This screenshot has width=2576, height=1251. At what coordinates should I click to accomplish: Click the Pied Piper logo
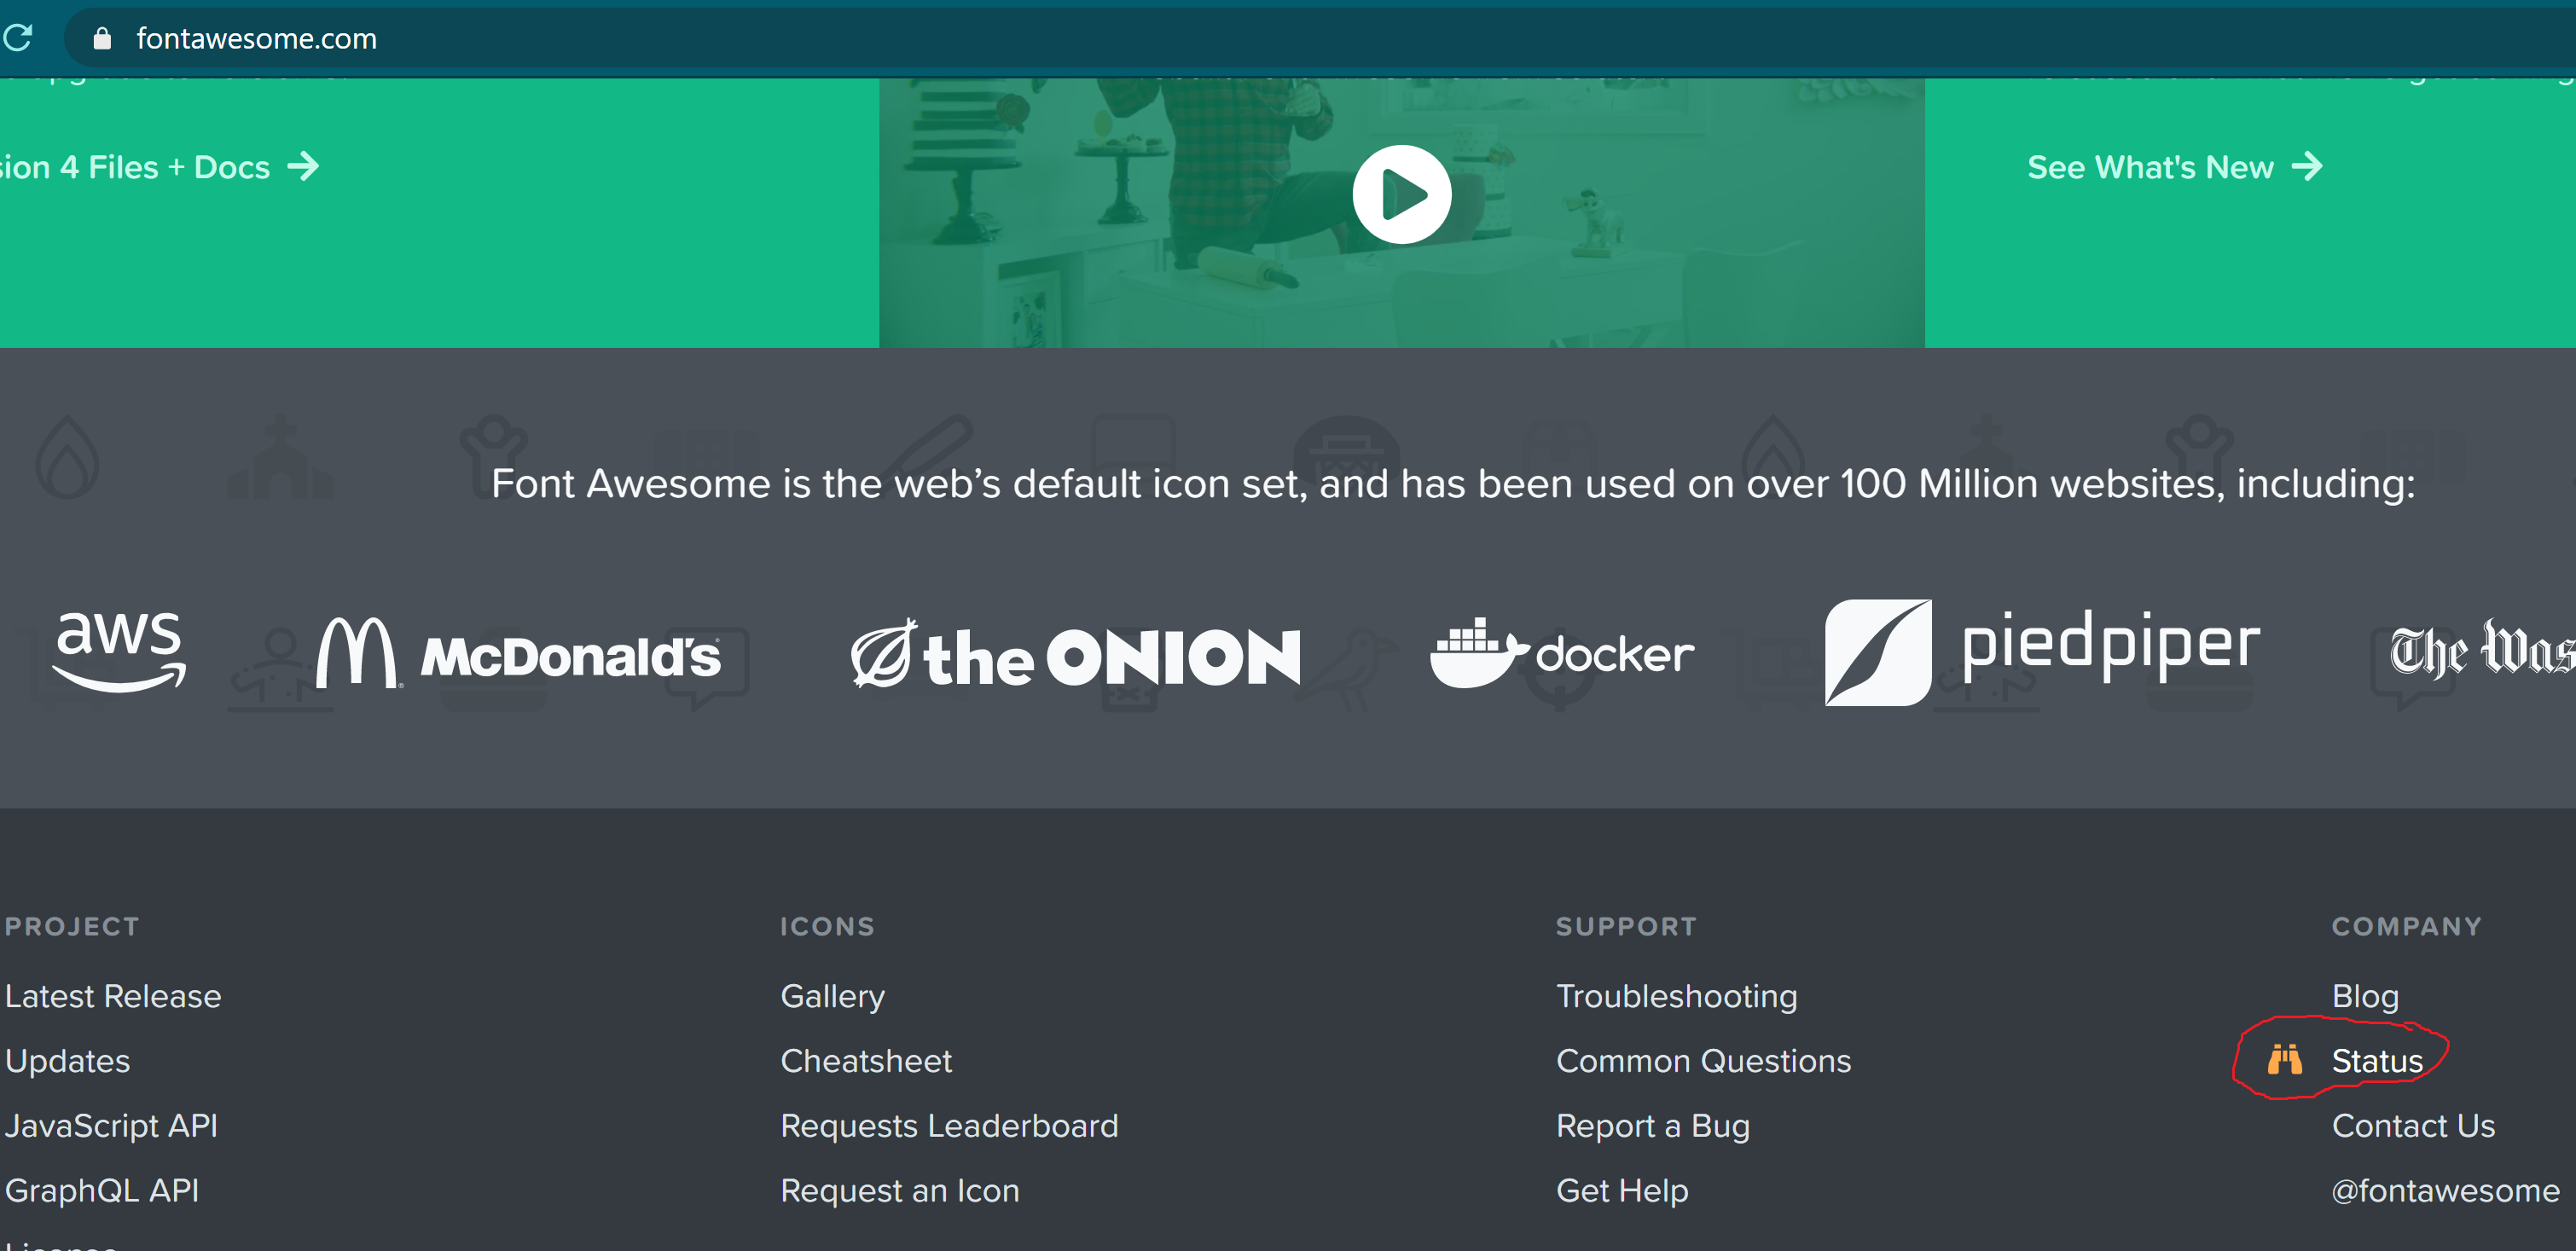[x=2041, y=651]
